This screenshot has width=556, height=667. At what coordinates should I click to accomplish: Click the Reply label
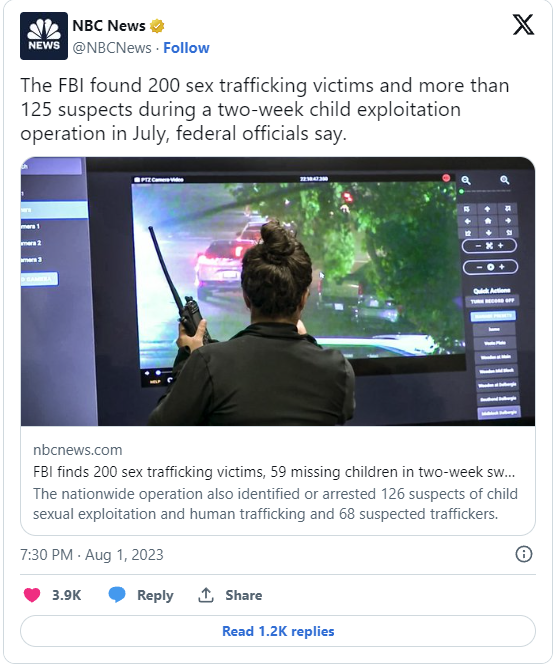point(155,595)
